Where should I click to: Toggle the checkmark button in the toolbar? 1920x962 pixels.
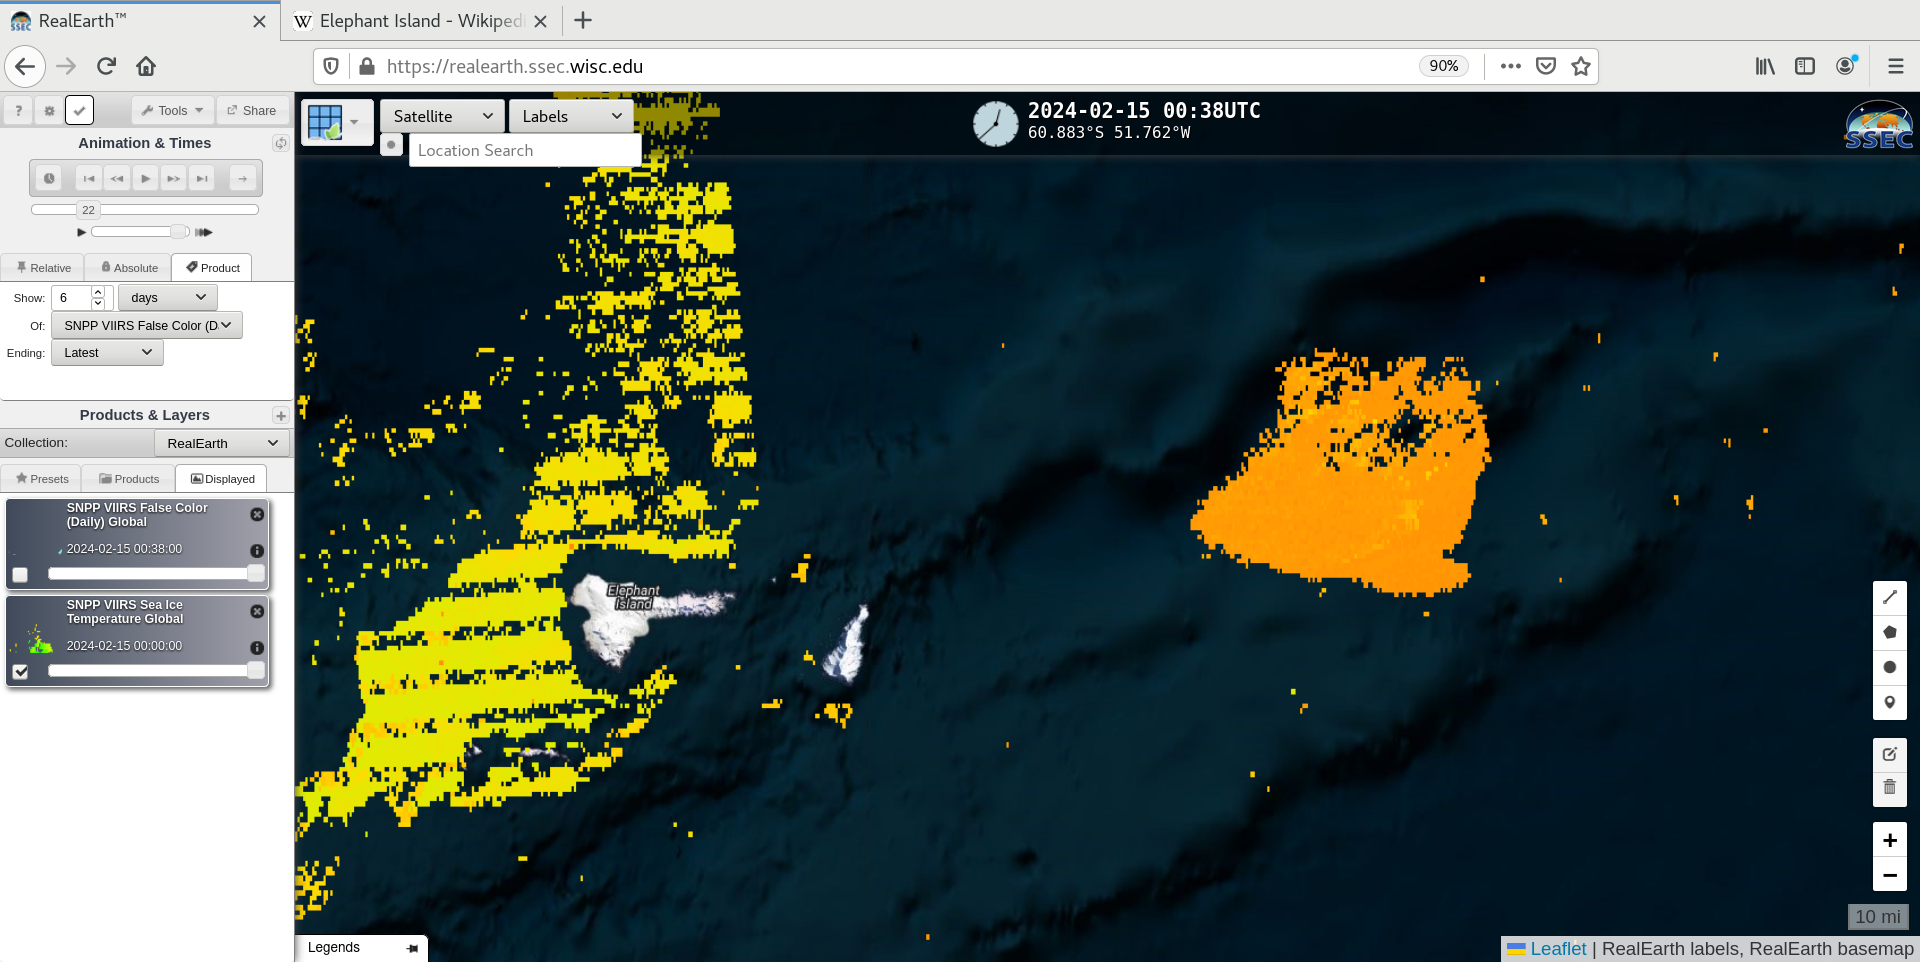pyautogui.click(x=79, y=110)
